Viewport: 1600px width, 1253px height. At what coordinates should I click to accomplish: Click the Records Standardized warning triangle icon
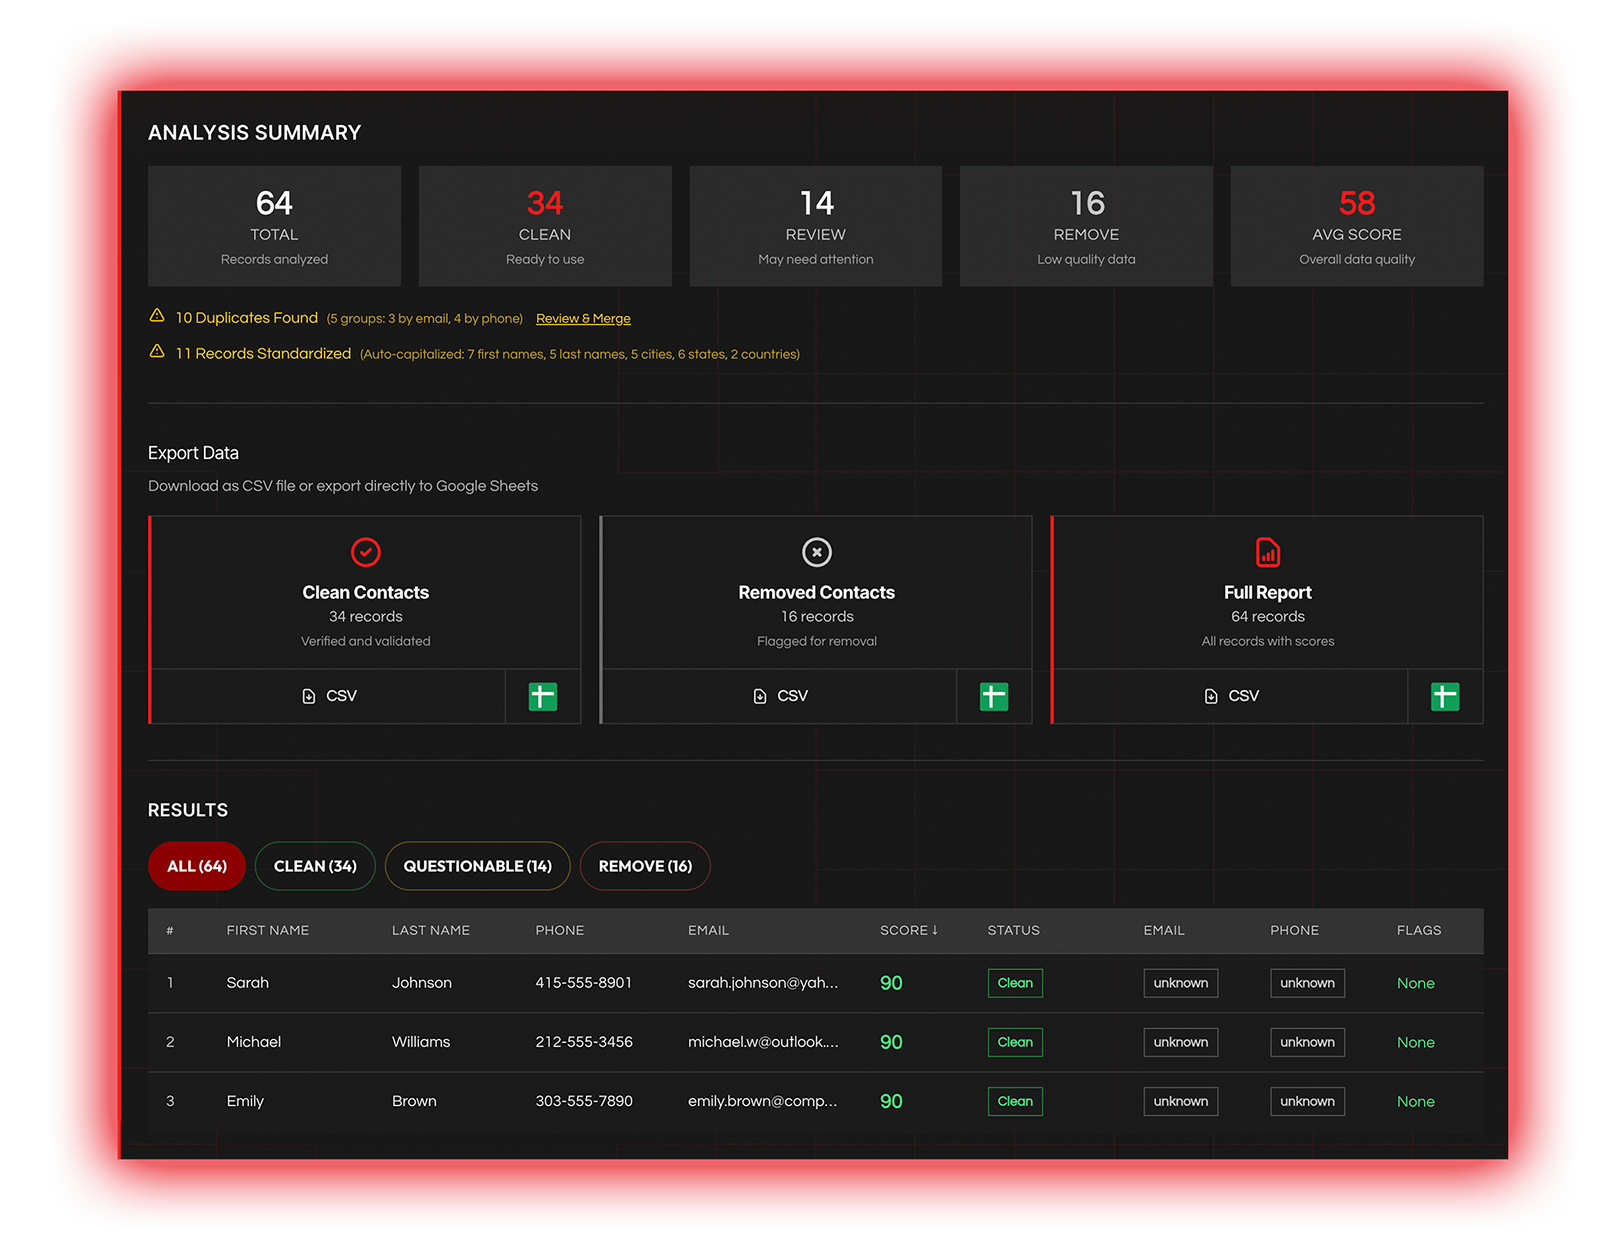click(x=157, y=352)
